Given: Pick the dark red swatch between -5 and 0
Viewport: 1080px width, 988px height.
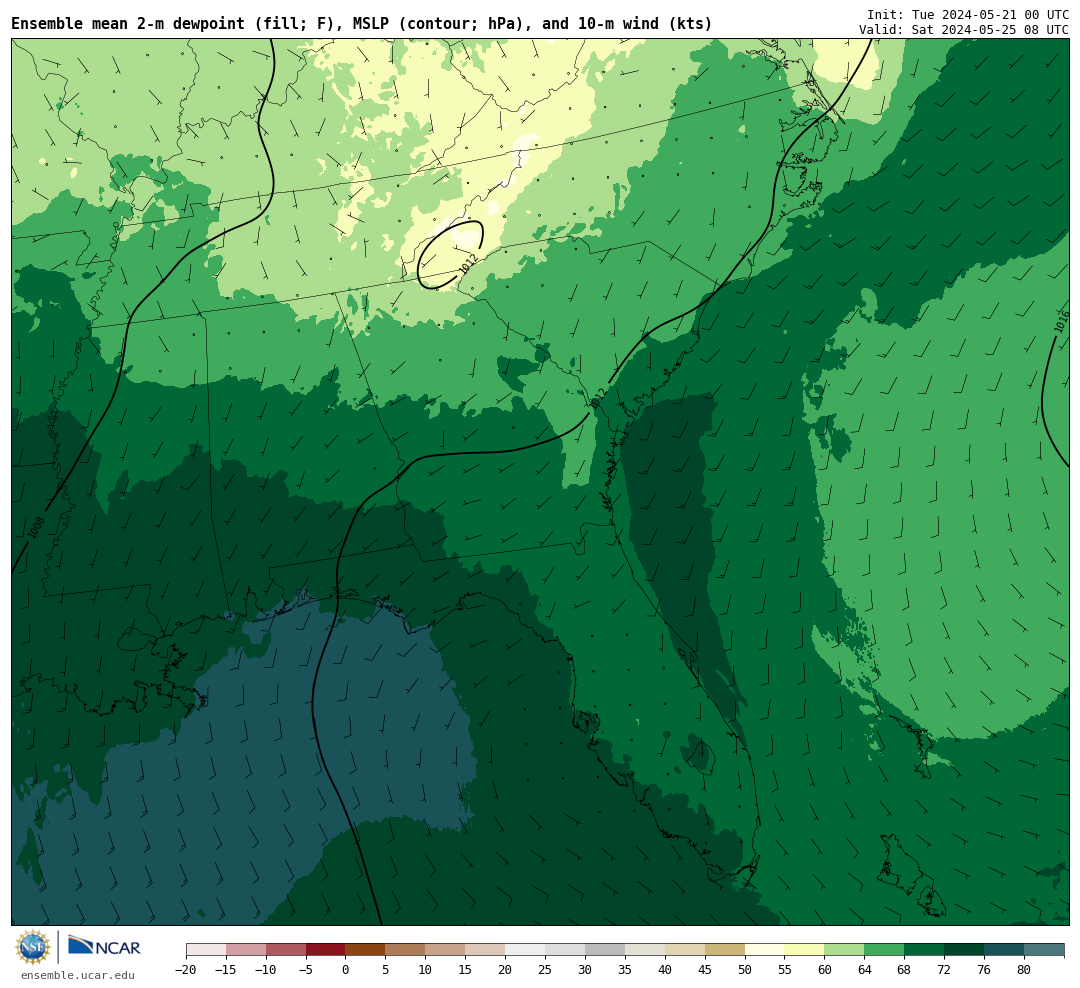Looking at the screenshot, I should [326, 950].
